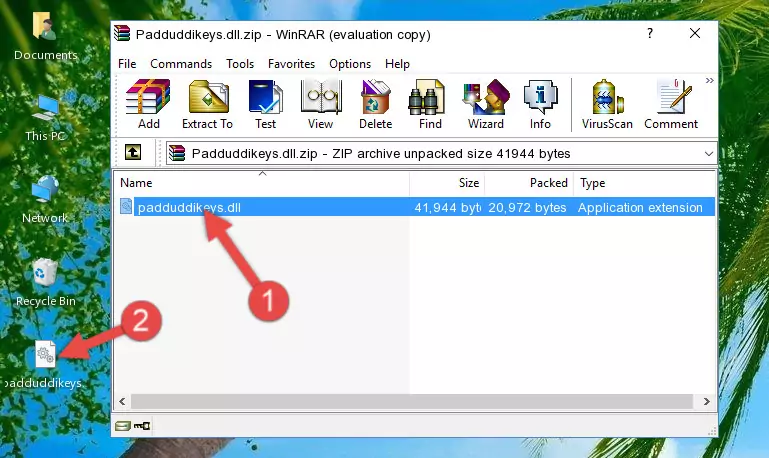769x458 pixels.
Task: Select the Network desktop icon
Action: coord(45,200)
